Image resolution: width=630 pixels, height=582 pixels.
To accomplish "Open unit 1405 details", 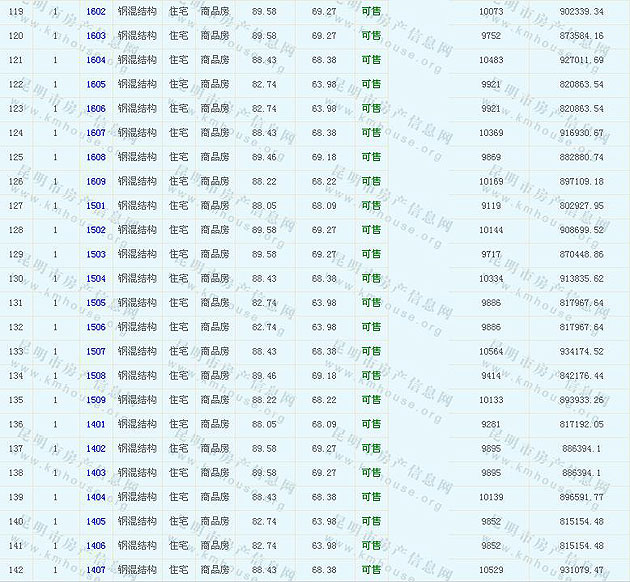I will click(96, 521).
